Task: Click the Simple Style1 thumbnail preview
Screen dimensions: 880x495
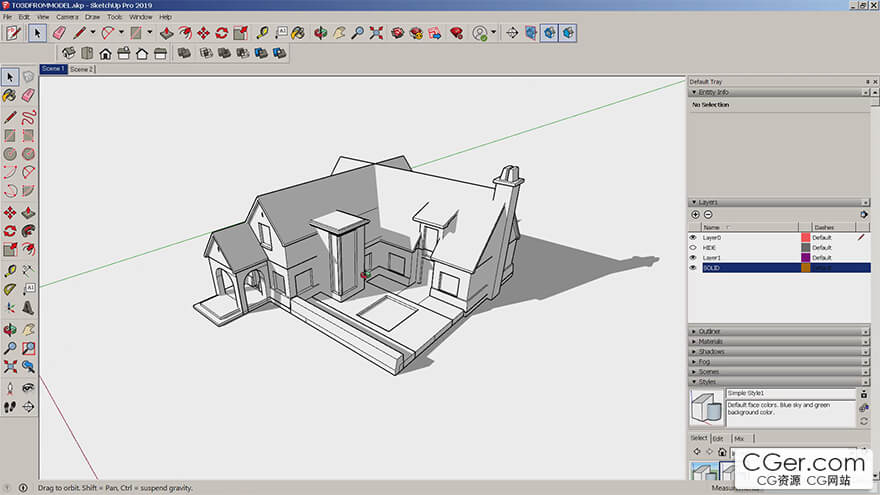Action: click(x=707, y=408)
